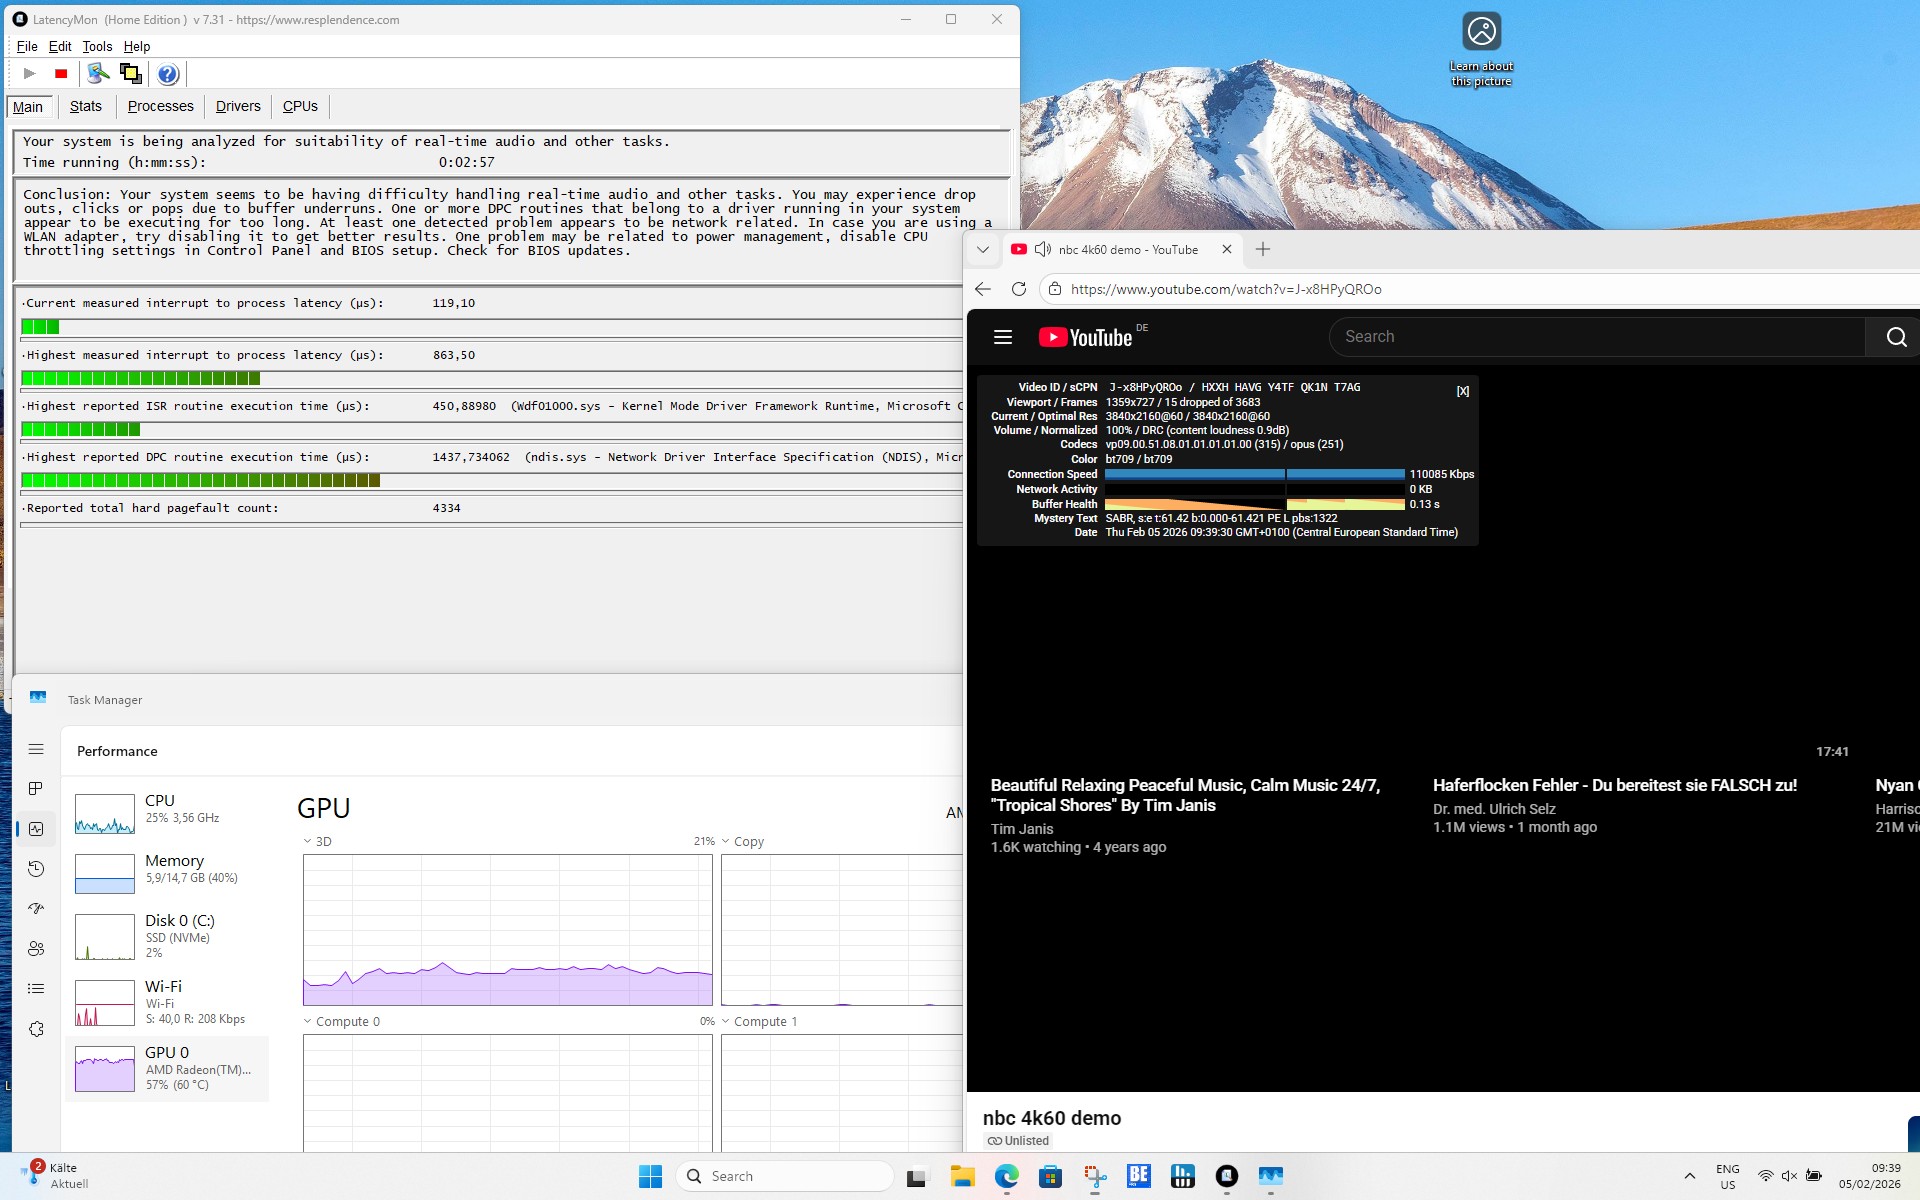Open the Tools menu in LatencyMon
This screenshot has height=1200, width=1920.
pyautogui.click(x=97, y=46)
